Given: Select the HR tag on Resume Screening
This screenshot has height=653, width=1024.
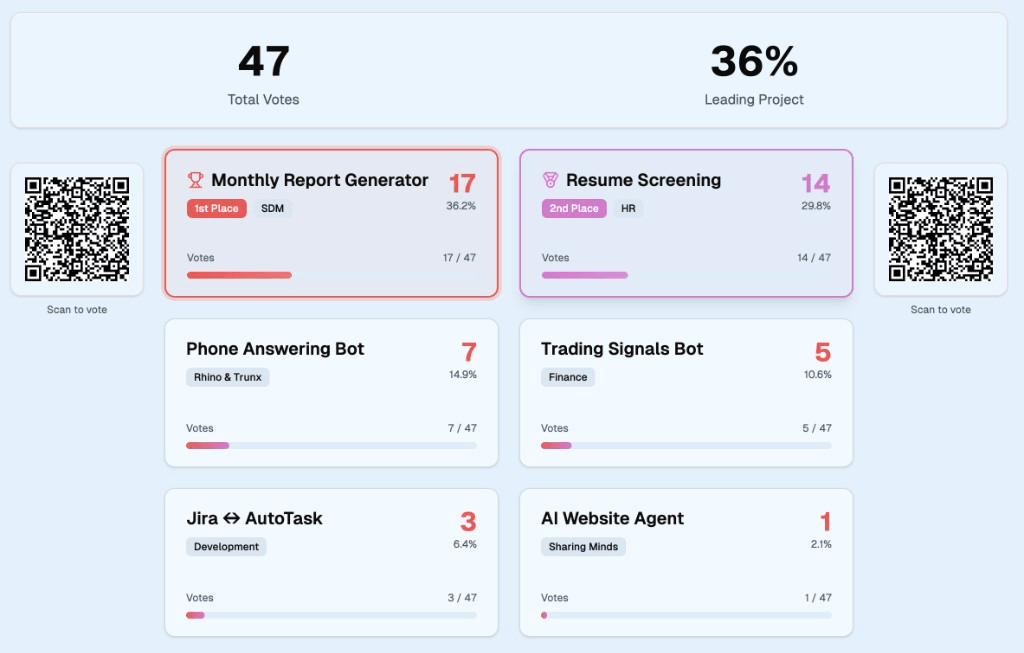Looking at the screenshot, I should click(627, 208).
